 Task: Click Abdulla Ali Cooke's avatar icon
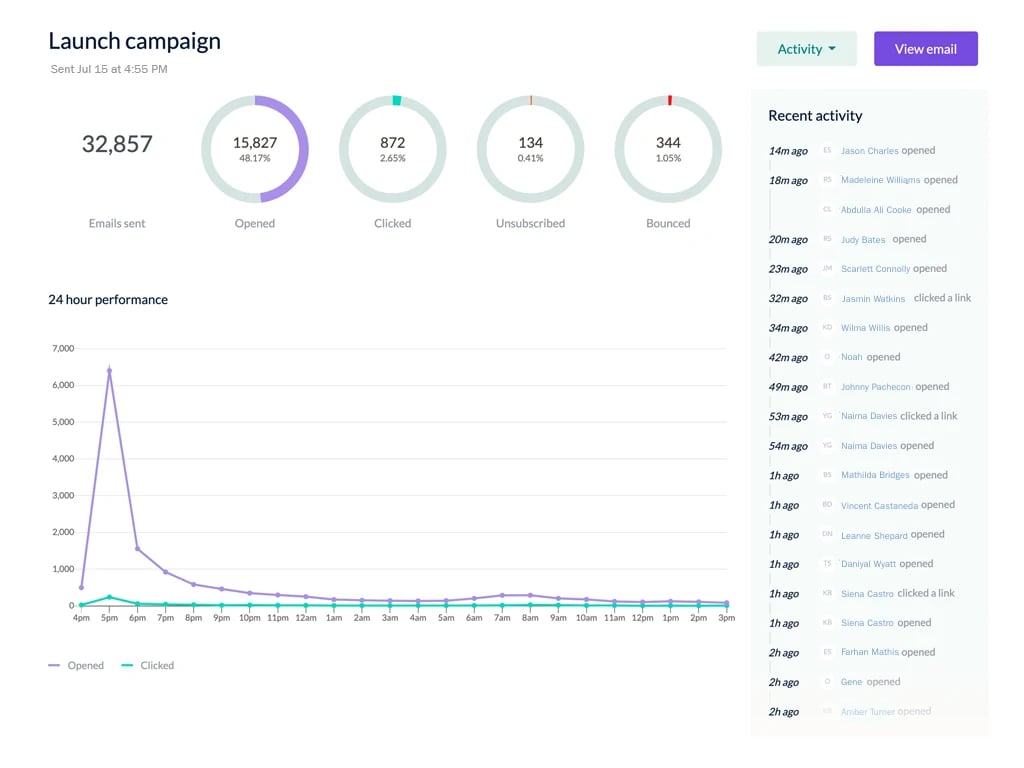click(x=827, y=210)
